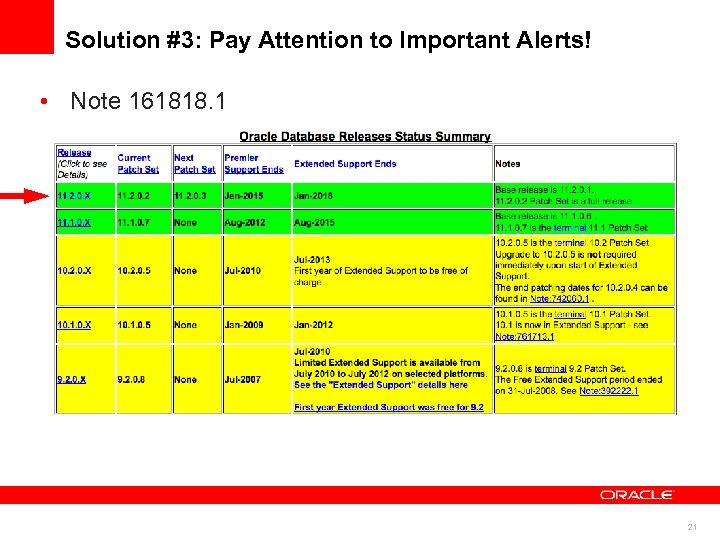The width and height of the screenshot is (720, 540).
Task: Select 'None' next patch set cell in 11.1.0.X row
Action: click(x=197, y=223)
